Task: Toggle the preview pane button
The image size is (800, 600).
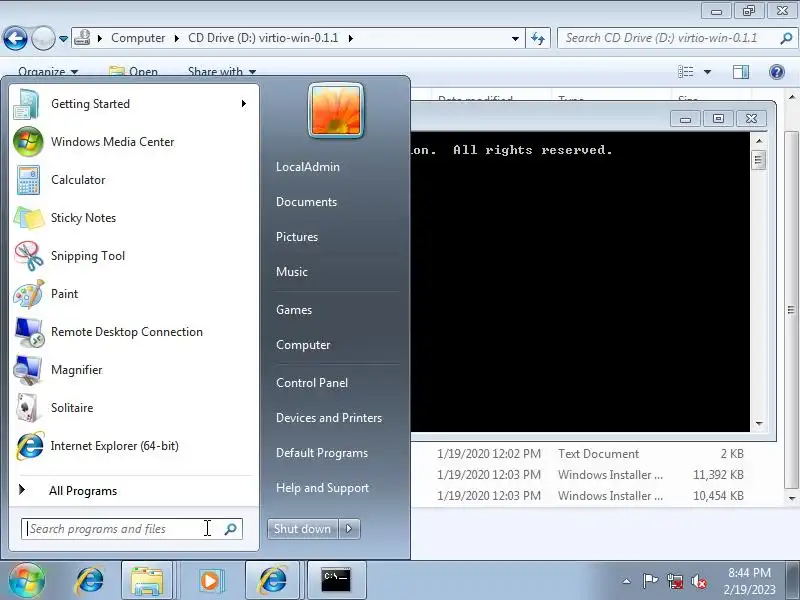Action: pyautogui.click(x=741, y=72)
